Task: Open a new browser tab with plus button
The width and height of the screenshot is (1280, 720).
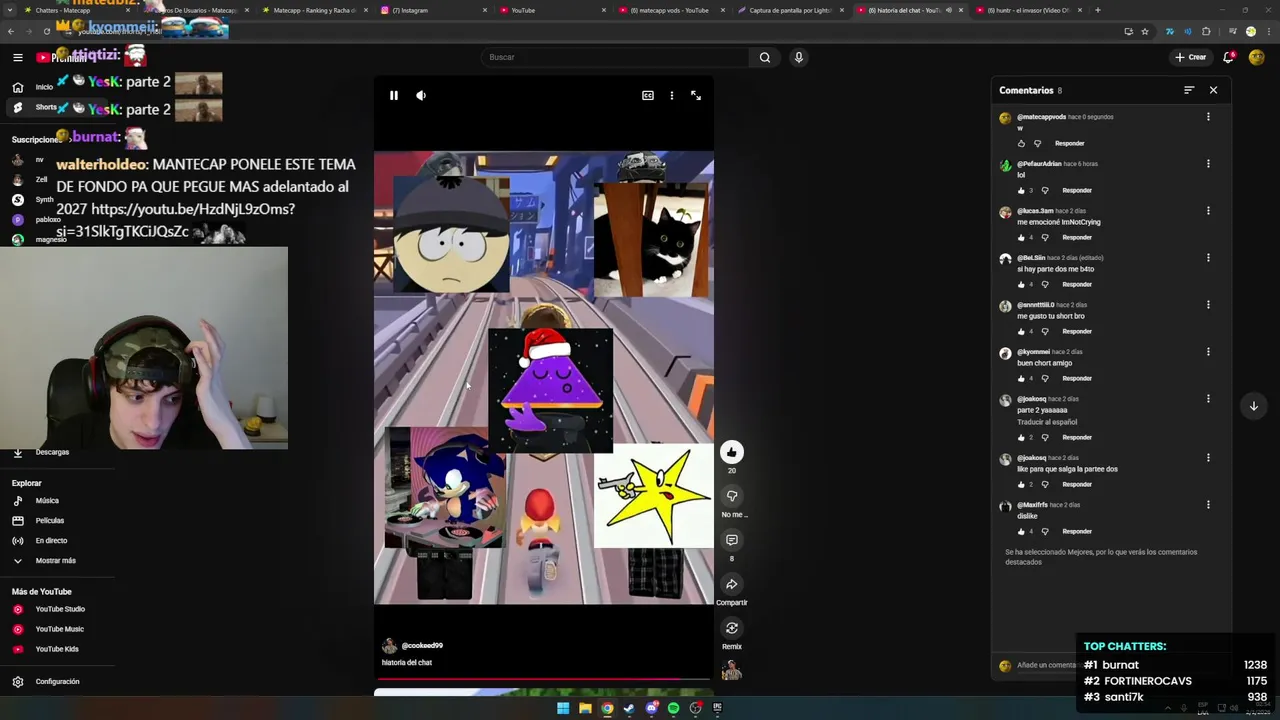Action: click(1097, 10)
